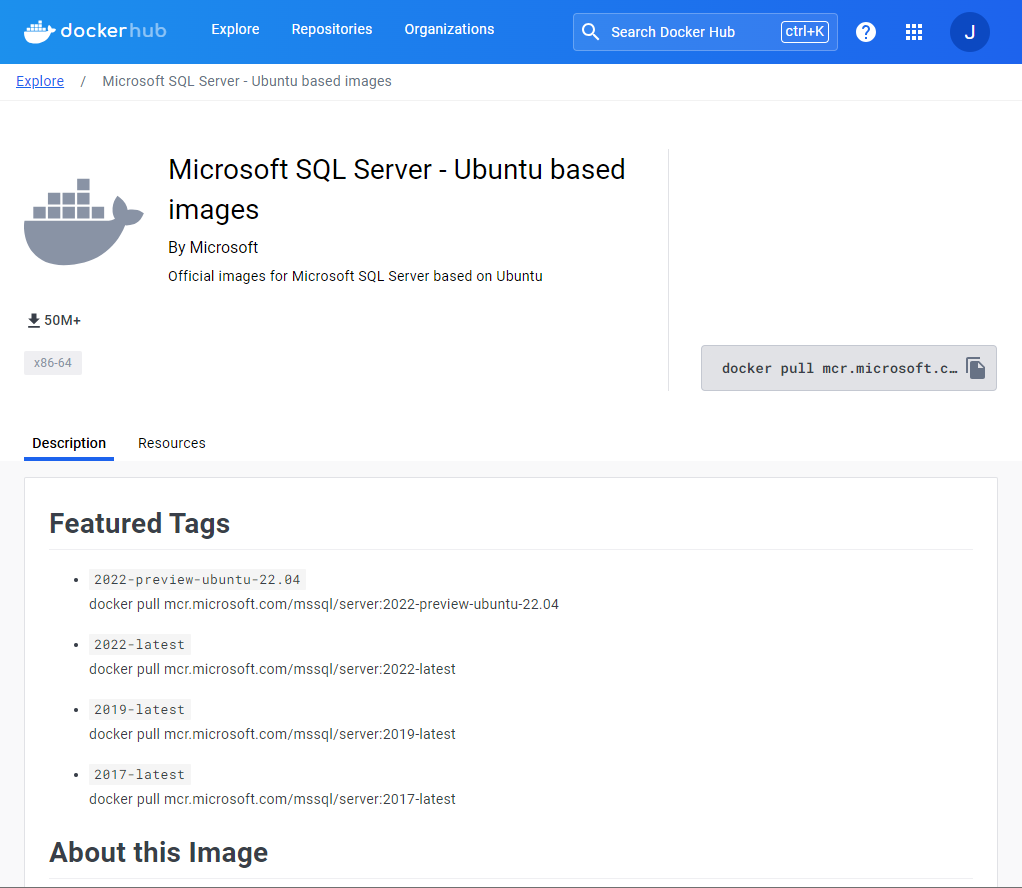This screenshot has width=1022, height=888.
Task: Click the 2022-latest tag label
Action: click(139, 645)
